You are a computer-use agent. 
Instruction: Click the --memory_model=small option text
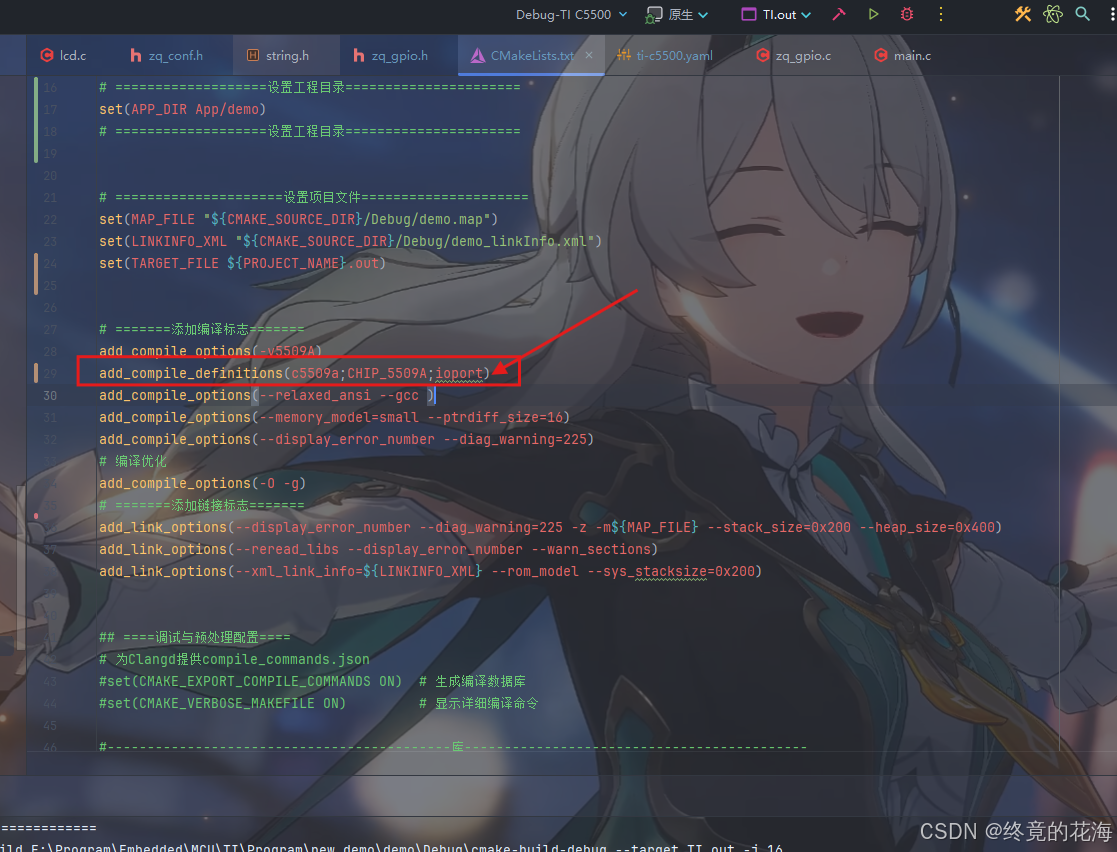click(339, 417)
